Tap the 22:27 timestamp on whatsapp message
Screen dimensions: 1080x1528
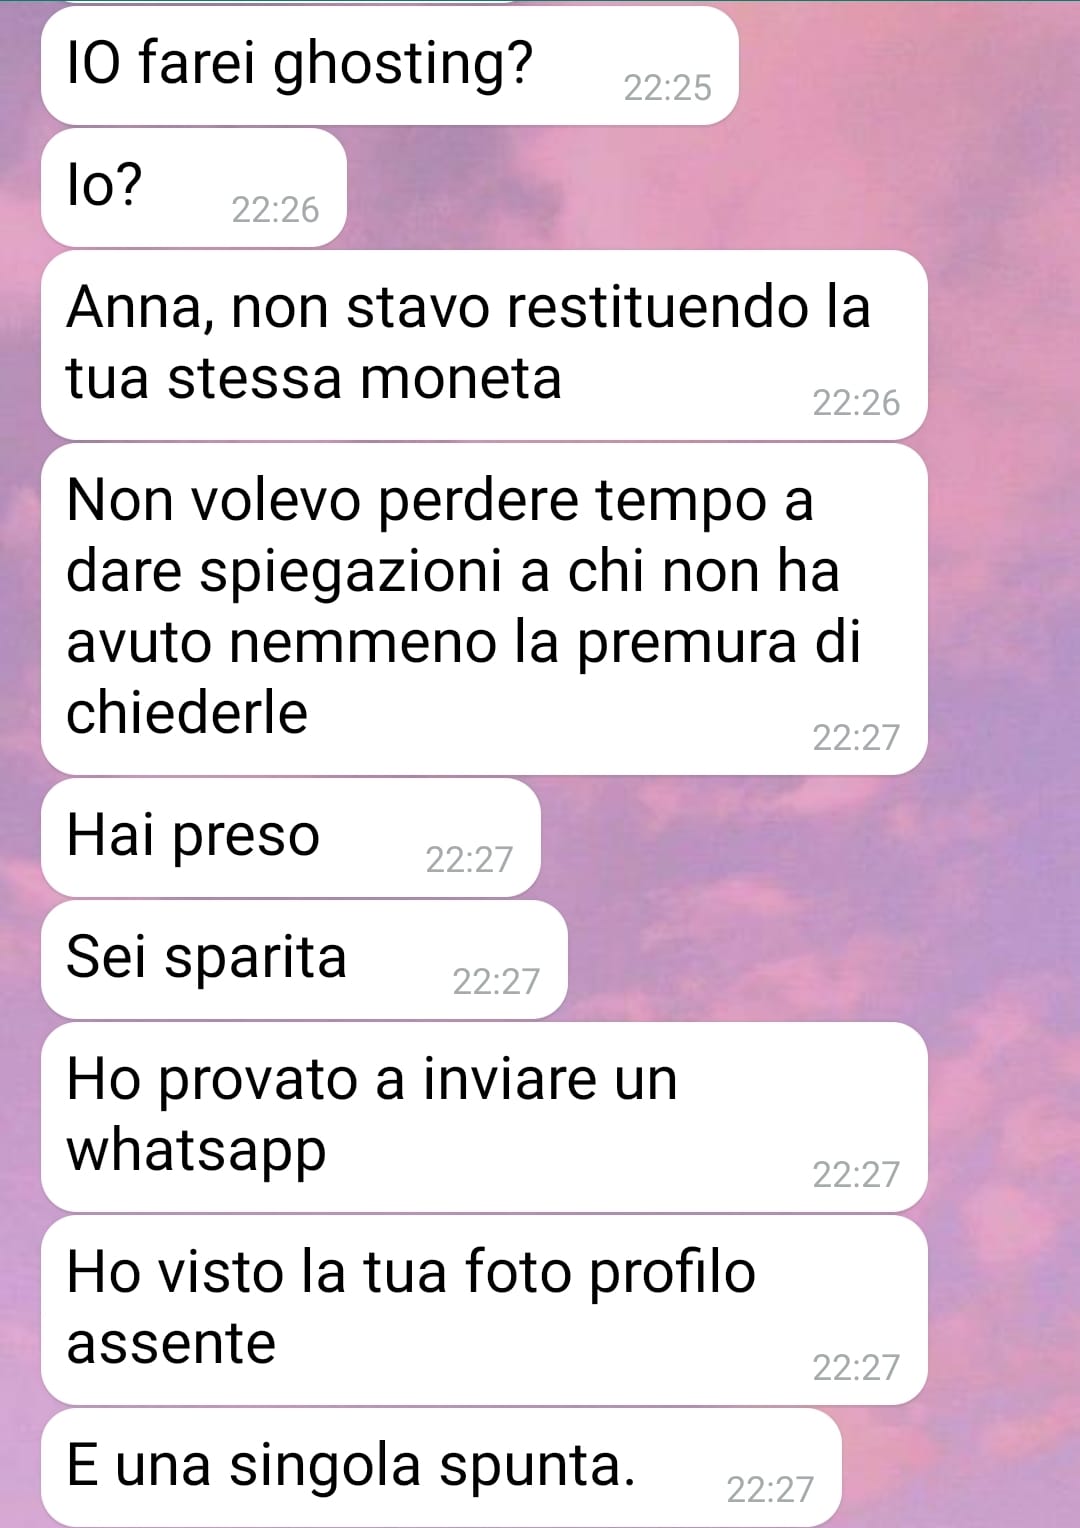coord(856,1175)
